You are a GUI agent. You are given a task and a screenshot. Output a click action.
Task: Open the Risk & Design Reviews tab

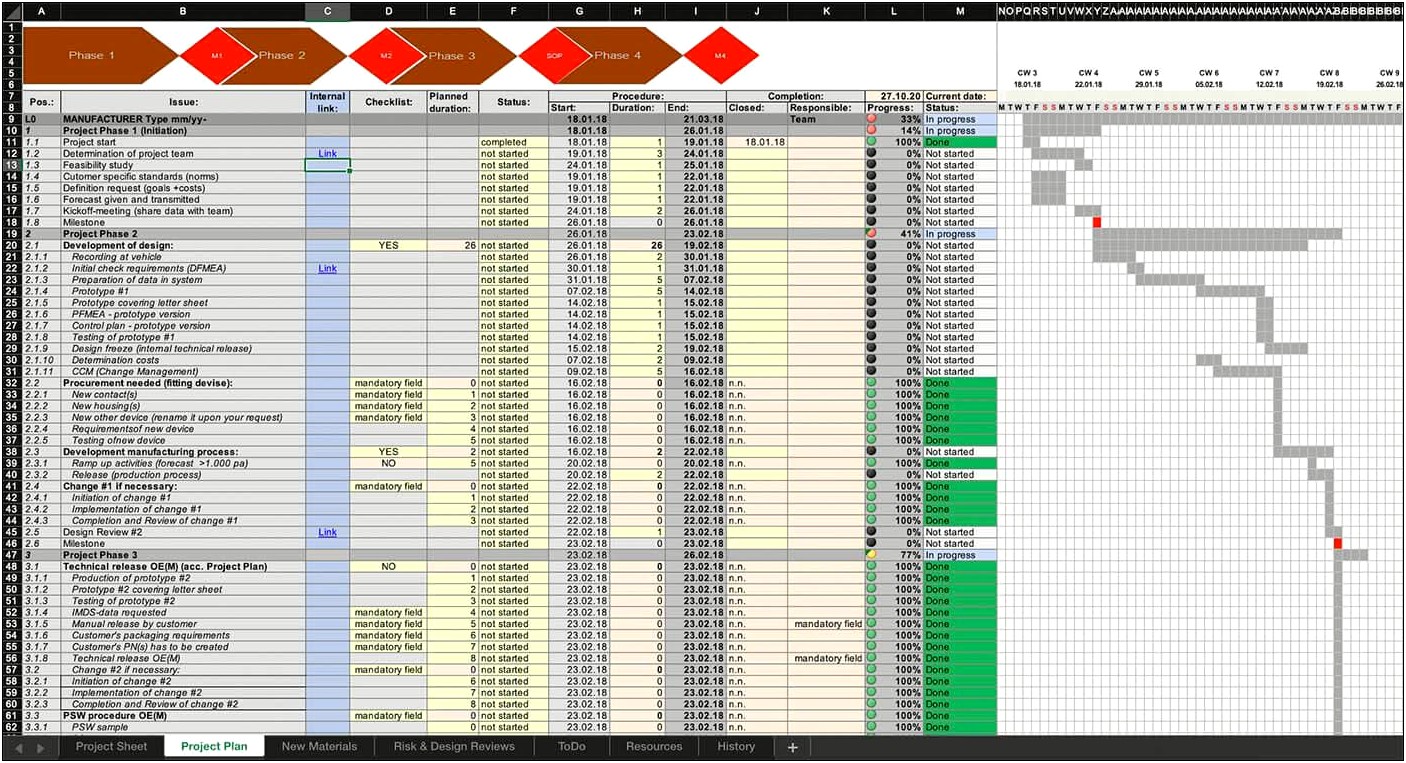tap(454, 747)
